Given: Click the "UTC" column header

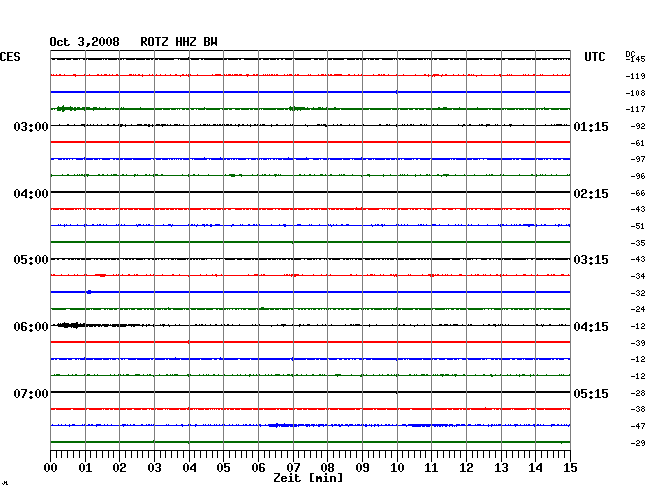Looking at the screenshot, I should (x=594, y=57).
